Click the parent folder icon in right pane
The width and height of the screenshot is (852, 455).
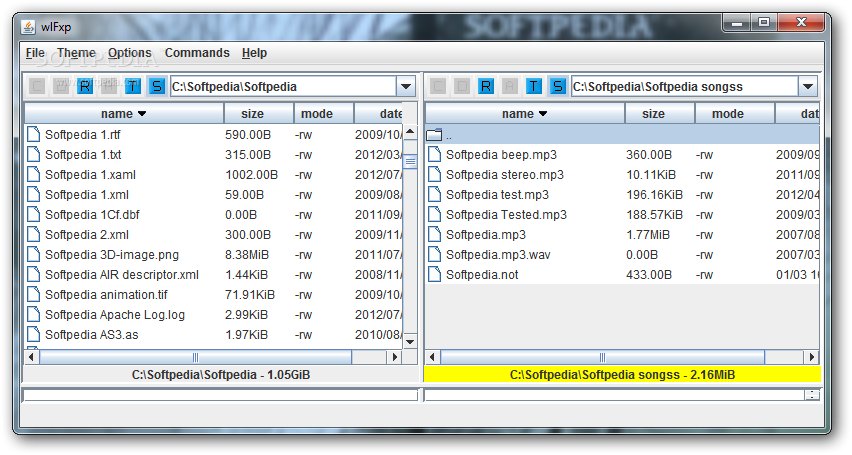click(x=434, y=135)
